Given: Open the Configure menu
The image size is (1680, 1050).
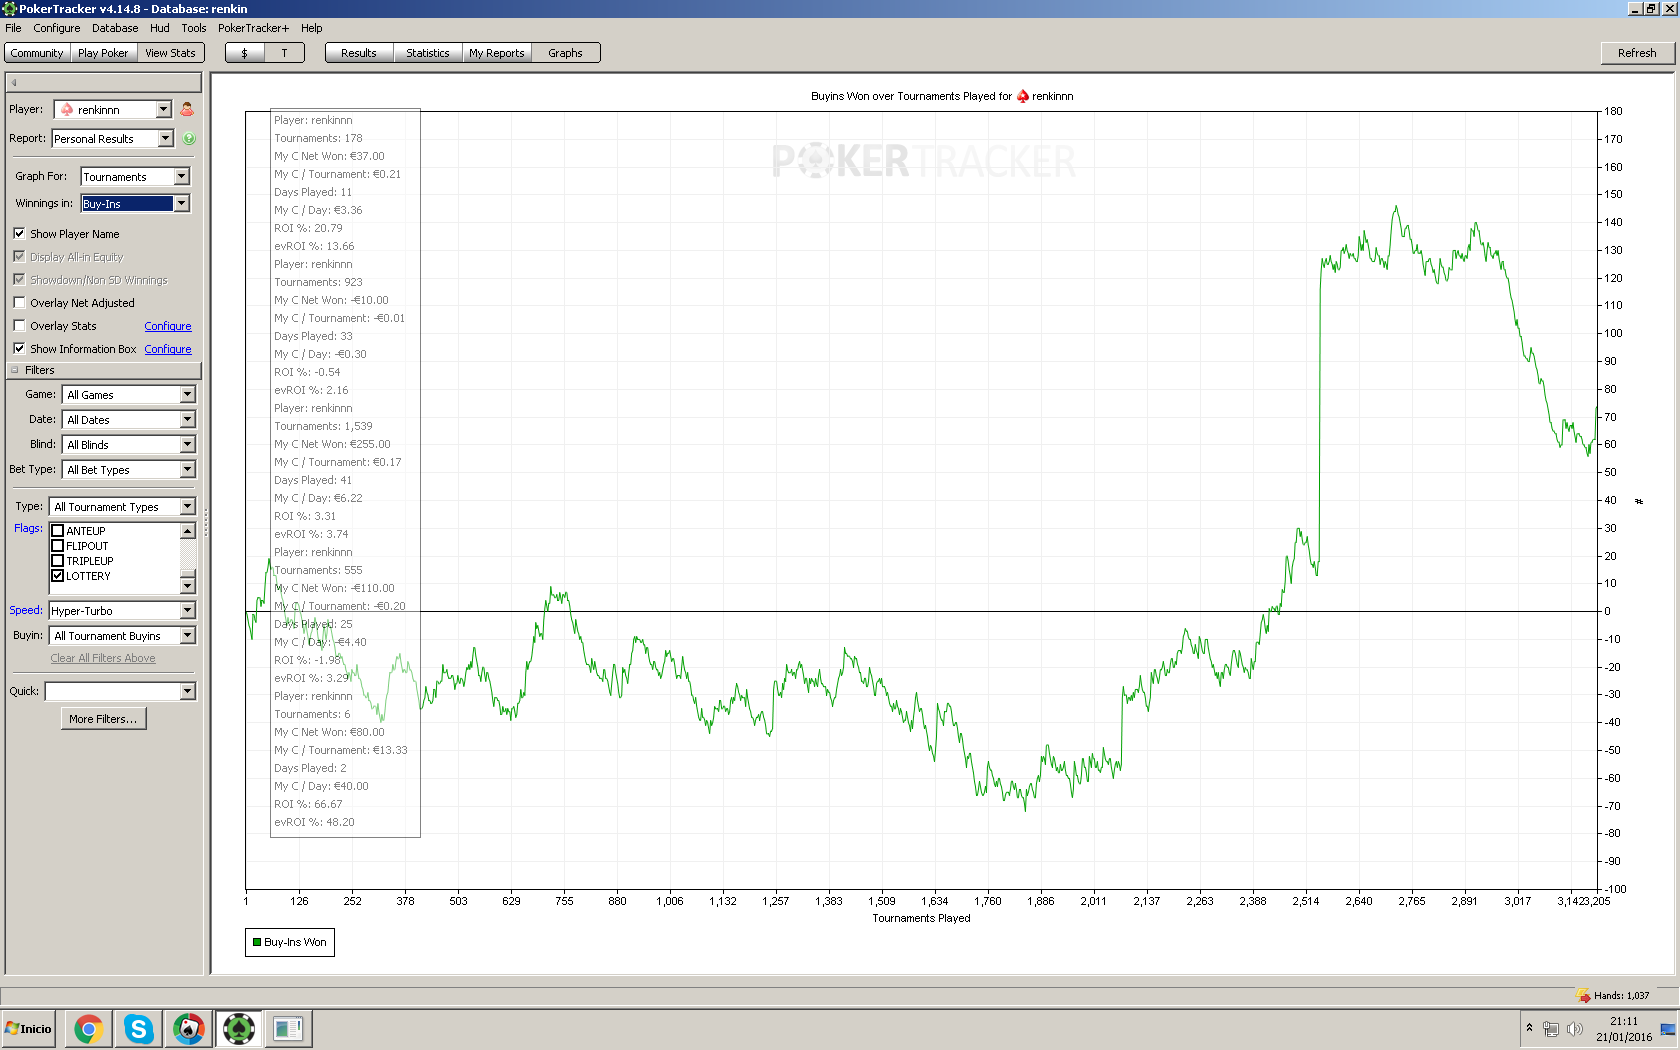Looking at the screenshot, I should coord(57,28).
